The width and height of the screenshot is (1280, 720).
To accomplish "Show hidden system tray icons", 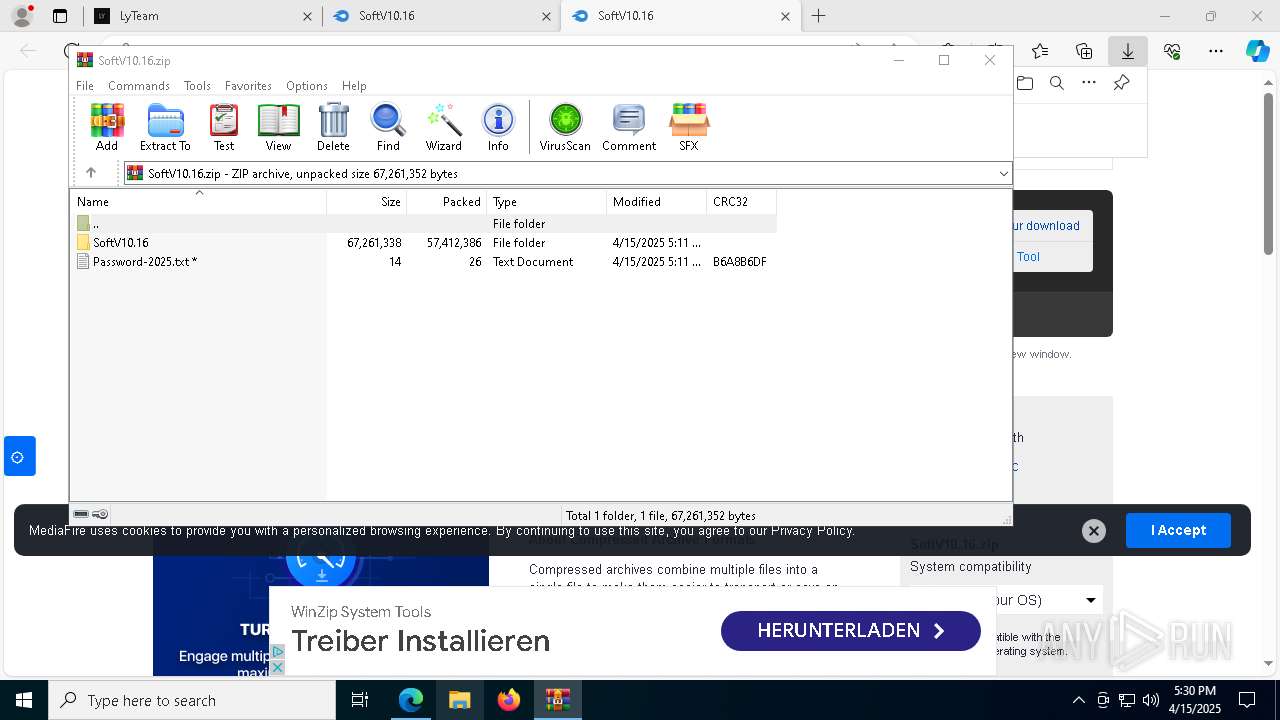I will coord(1078,700).
